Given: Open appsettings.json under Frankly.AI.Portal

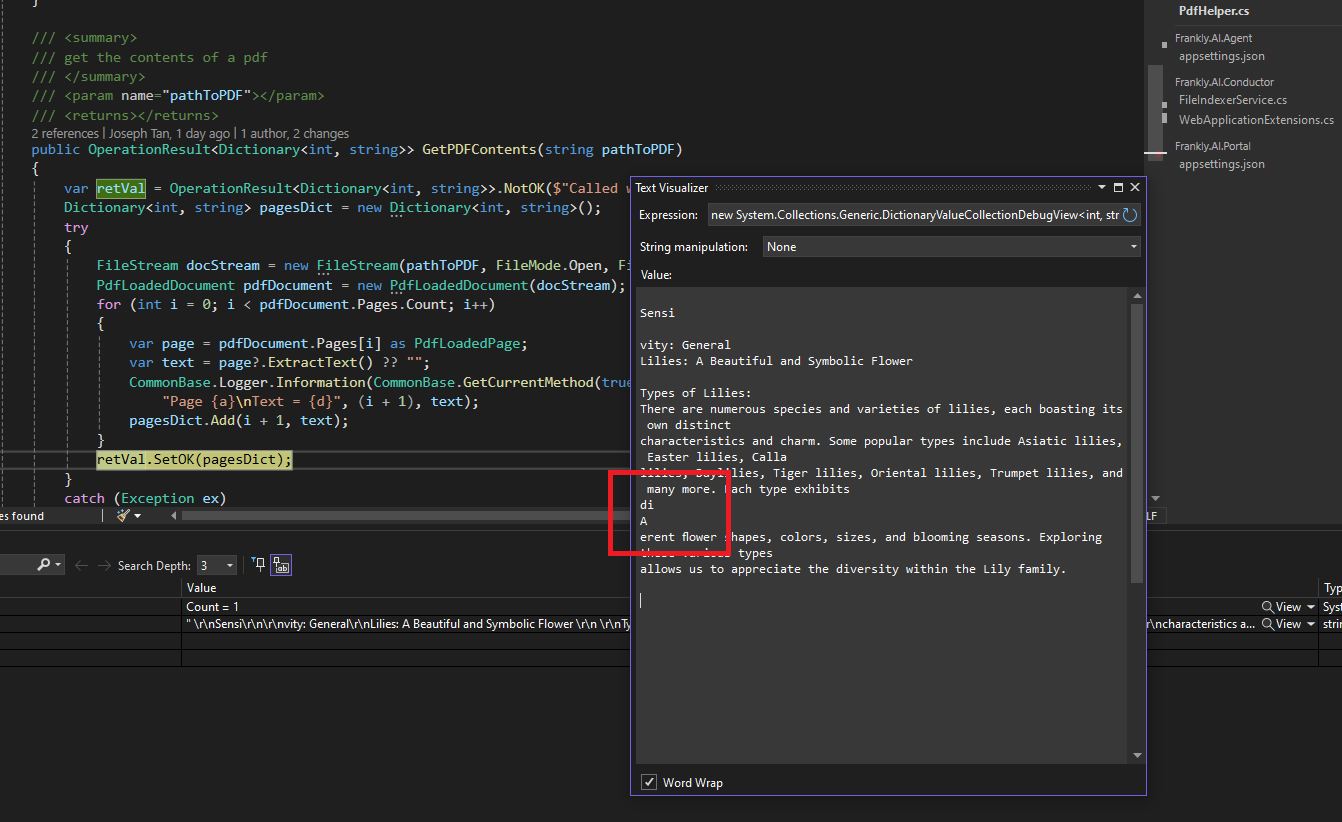Looking at the screenshot, I should coord(1221,164).
